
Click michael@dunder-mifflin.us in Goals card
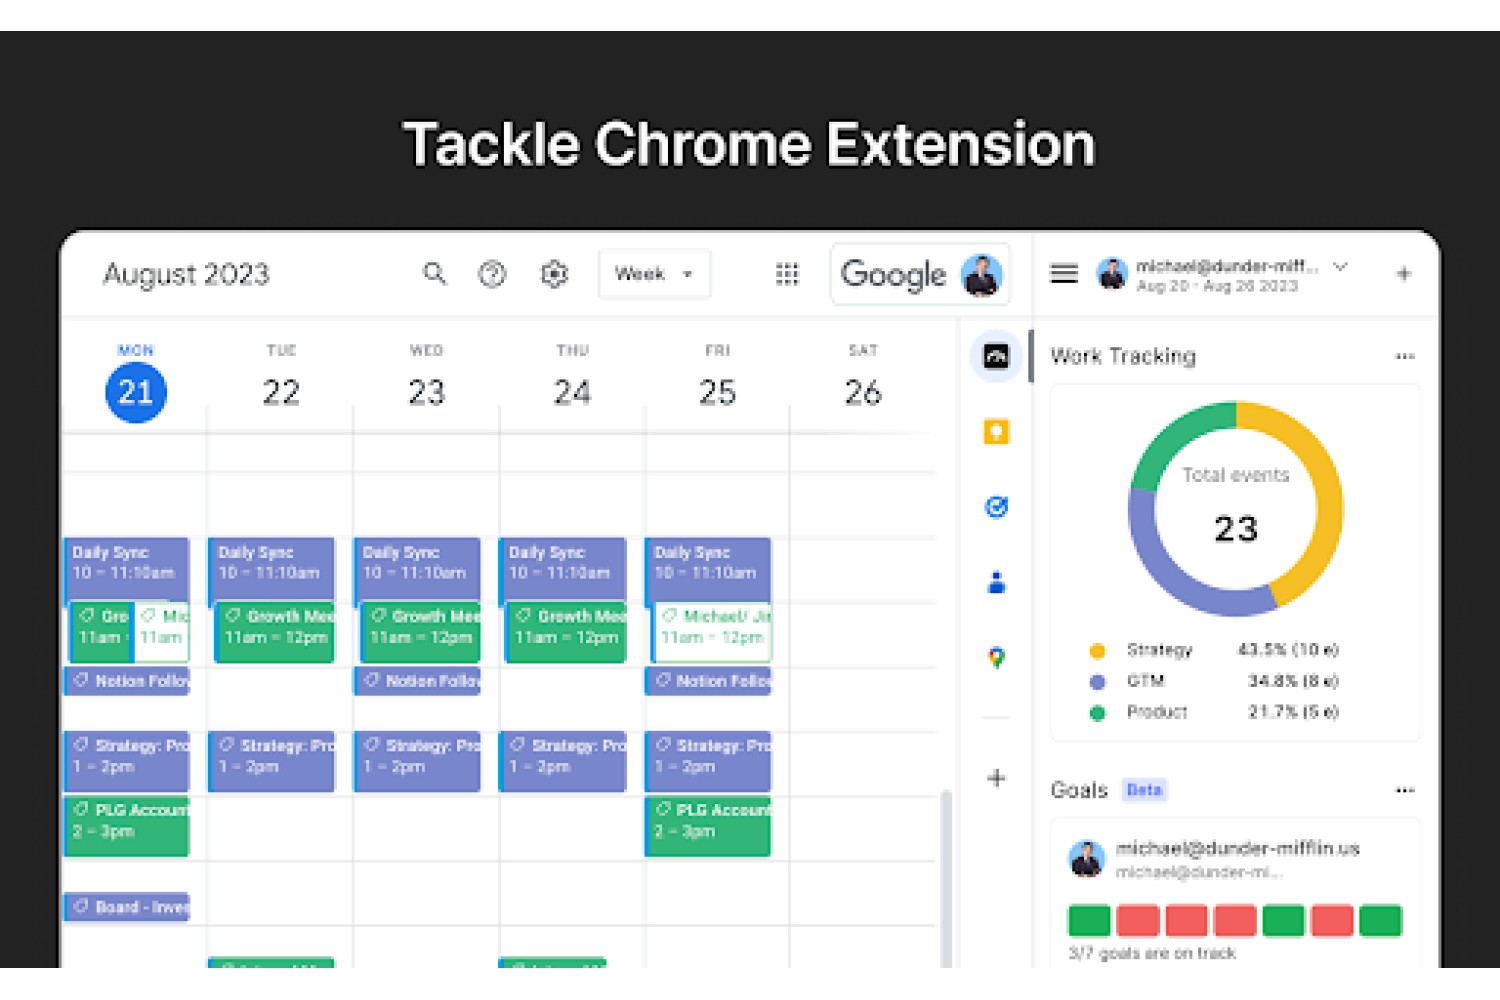(x=1238, y=848)
